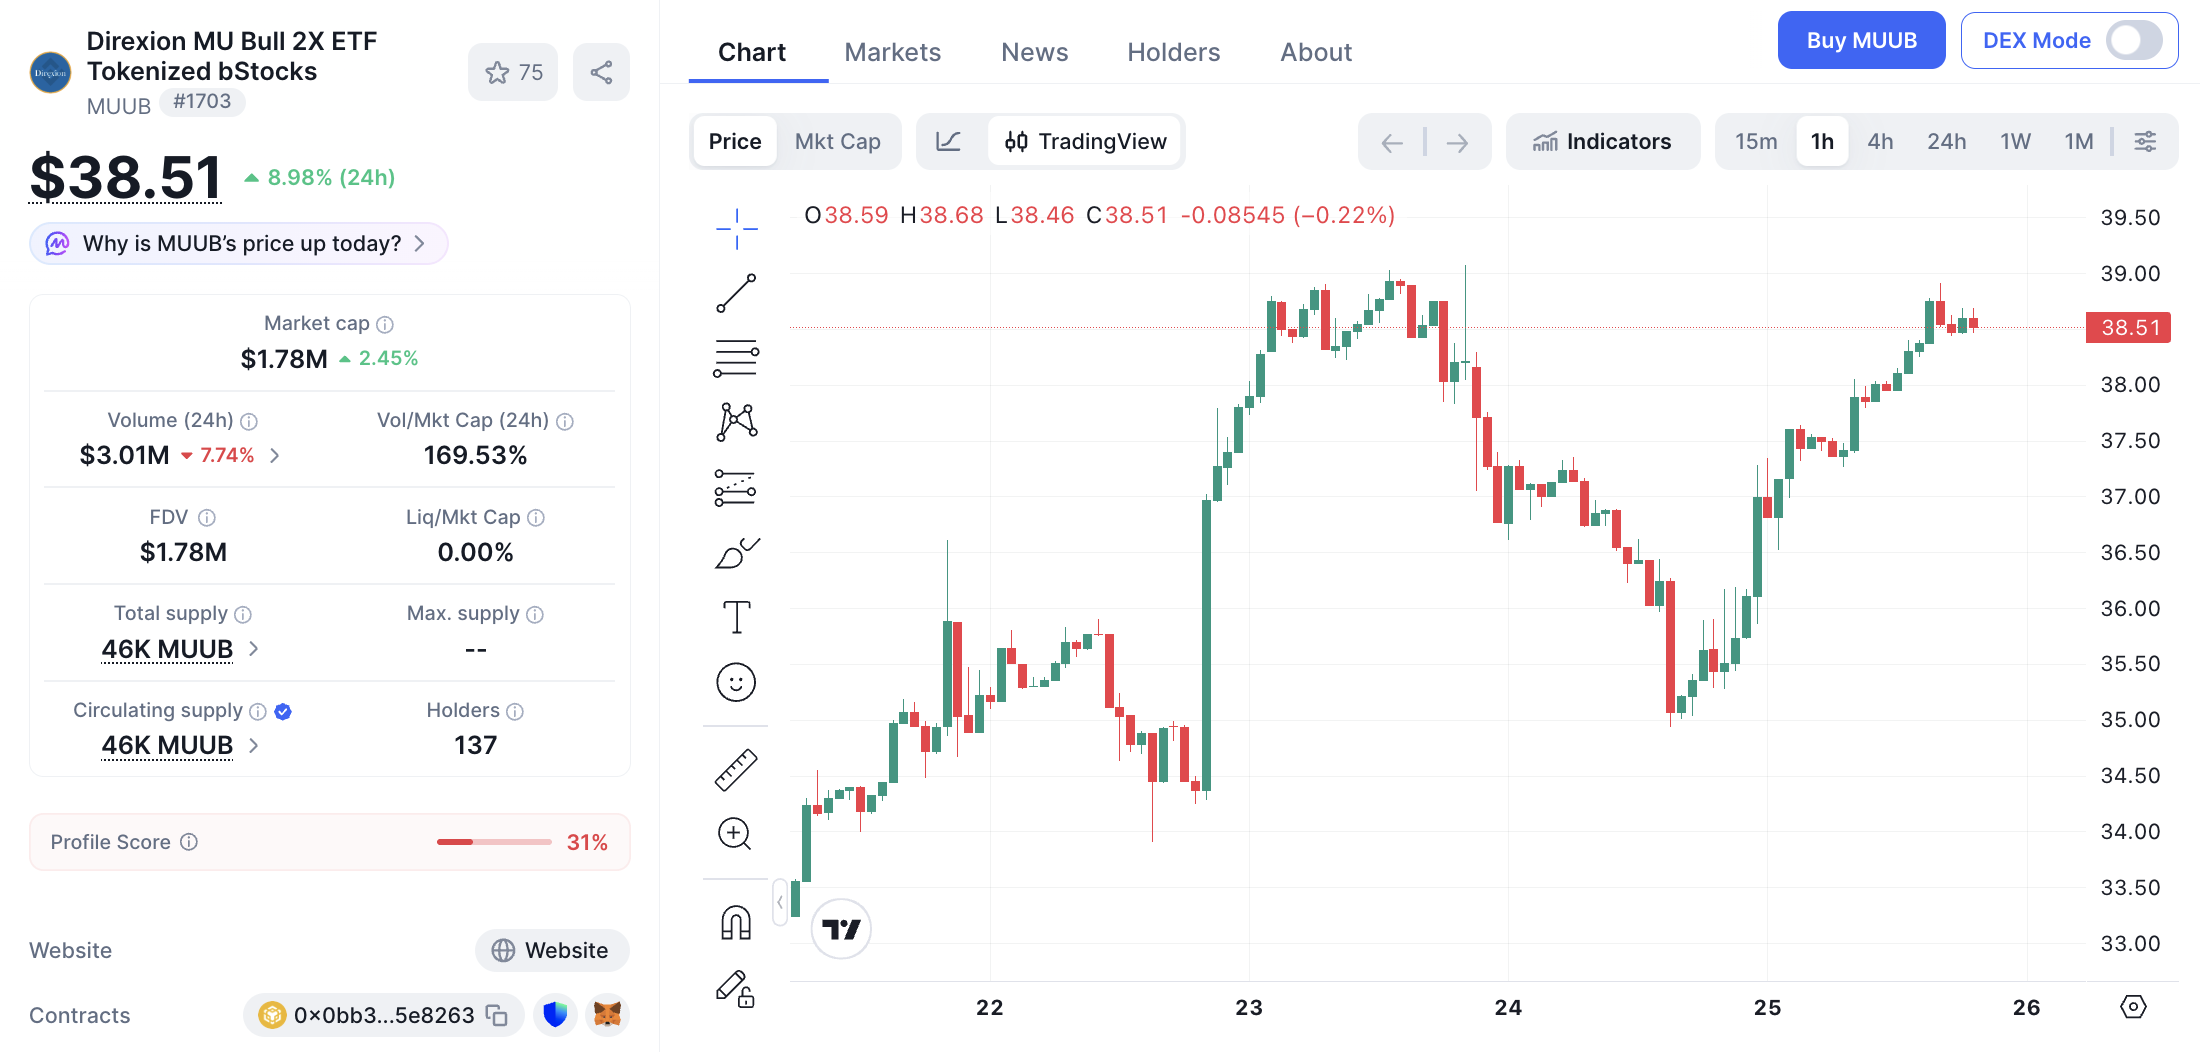Activate the magnet snap mode
This screenshot has width=2200, height=1052.
(736, 922)
